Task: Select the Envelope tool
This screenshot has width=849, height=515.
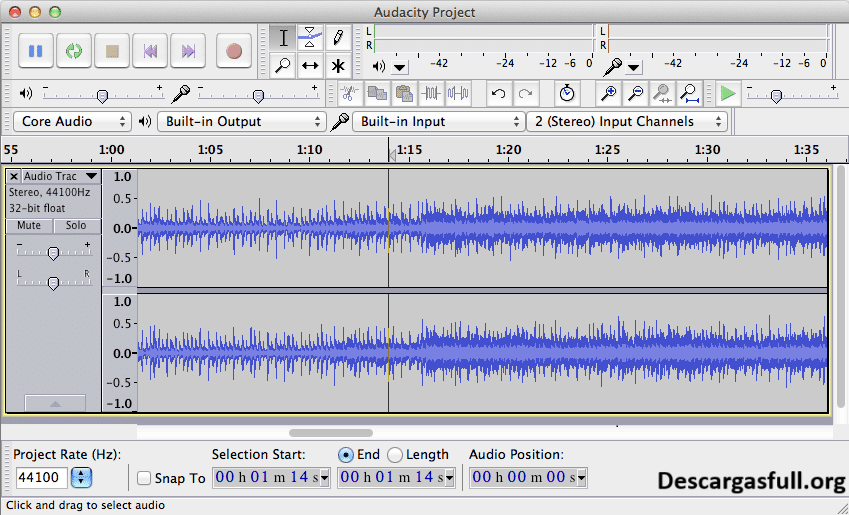Action: coord(310,38)
